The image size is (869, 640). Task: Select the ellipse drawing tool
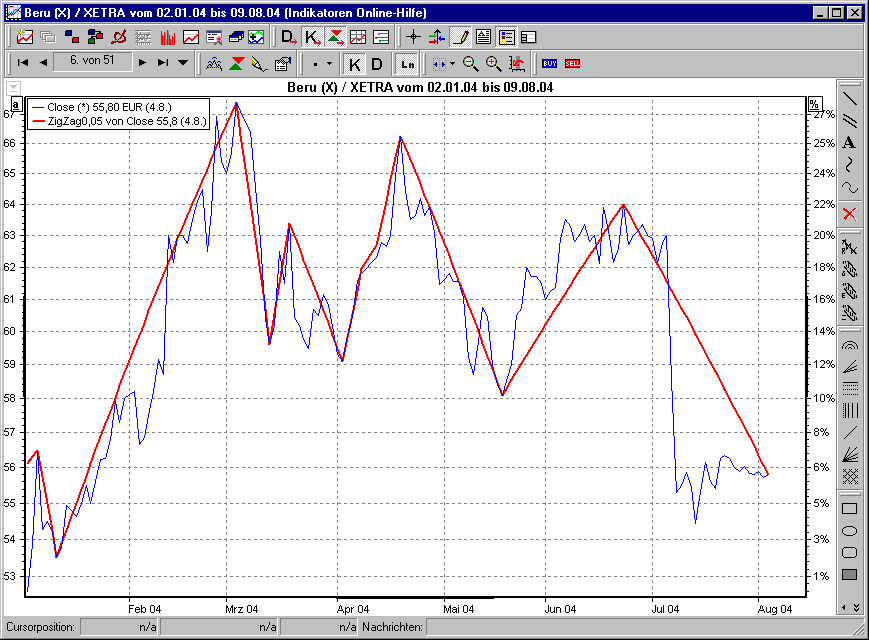click(849, 530)
